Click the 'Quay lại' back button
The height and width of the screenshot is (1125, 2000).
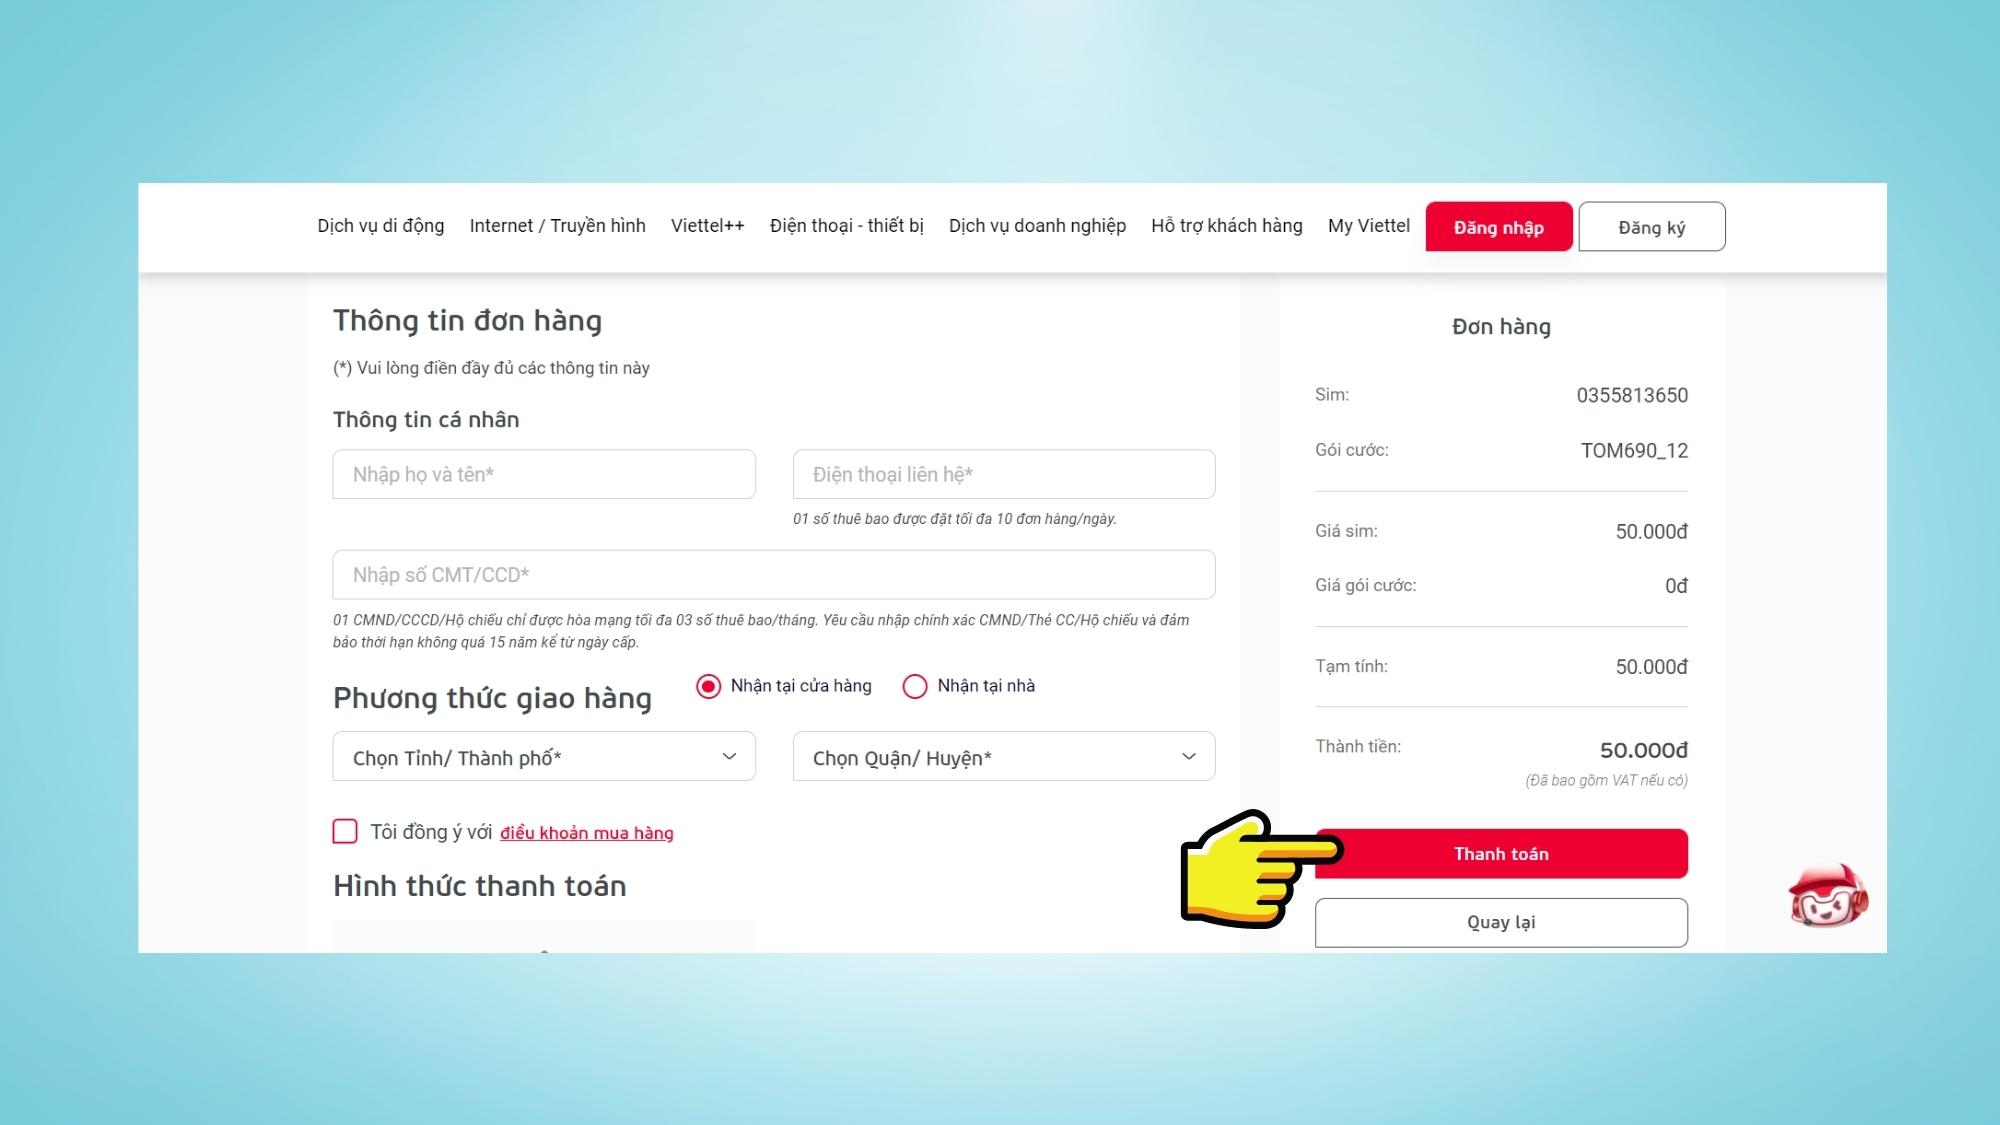pyautogui.click(x=1501, y=923)
